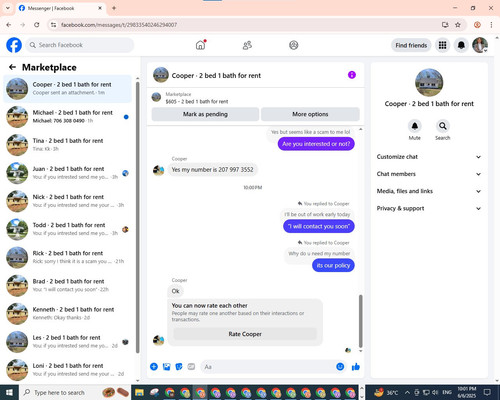Open Chrome three-dot menu
Image resolution: width=500 pixels, height=400 pixels.
coord(491,25)
